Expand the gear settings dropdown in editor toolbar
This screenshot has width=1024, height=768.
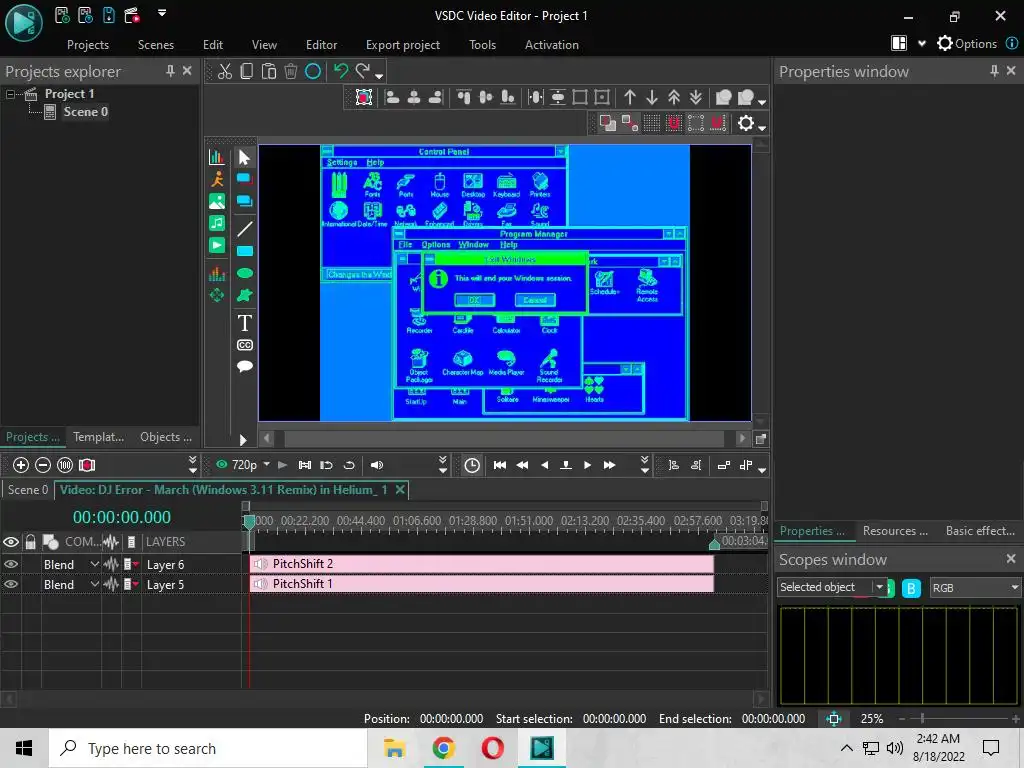click(x=762, y=126)
